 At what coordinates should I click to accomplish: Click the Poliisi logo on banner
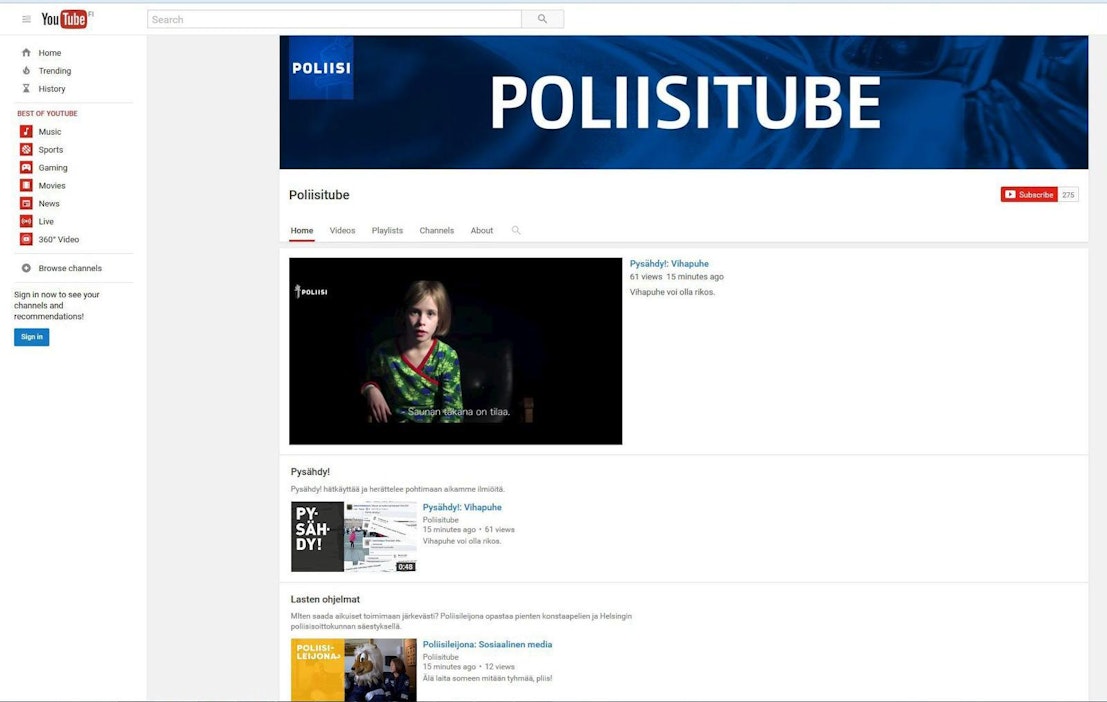click(321, 68)
